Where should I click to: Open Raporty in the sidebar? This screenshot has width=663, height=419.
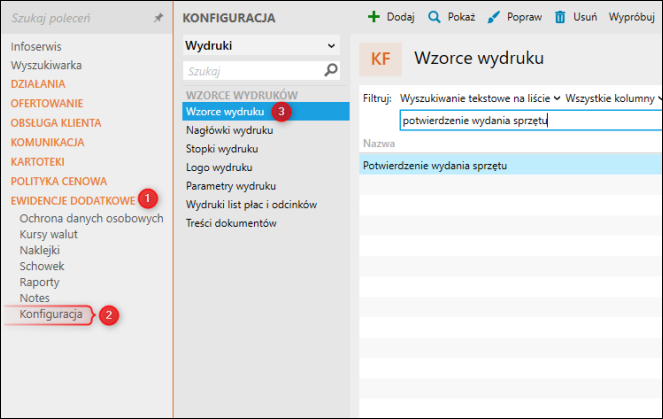click(x=39, y=282)
